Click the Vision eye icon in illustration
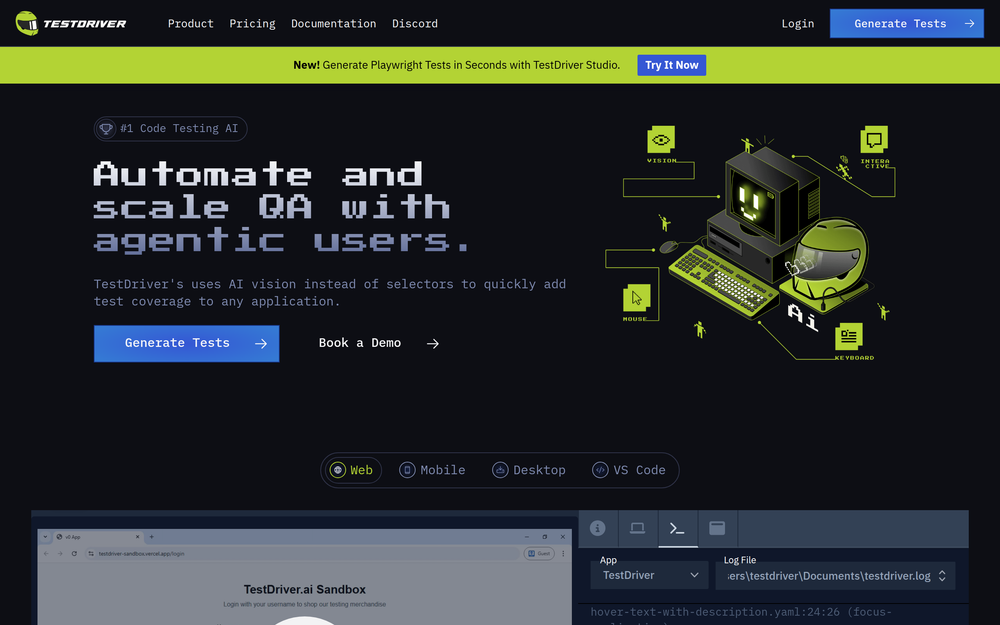 pos(661,140)
